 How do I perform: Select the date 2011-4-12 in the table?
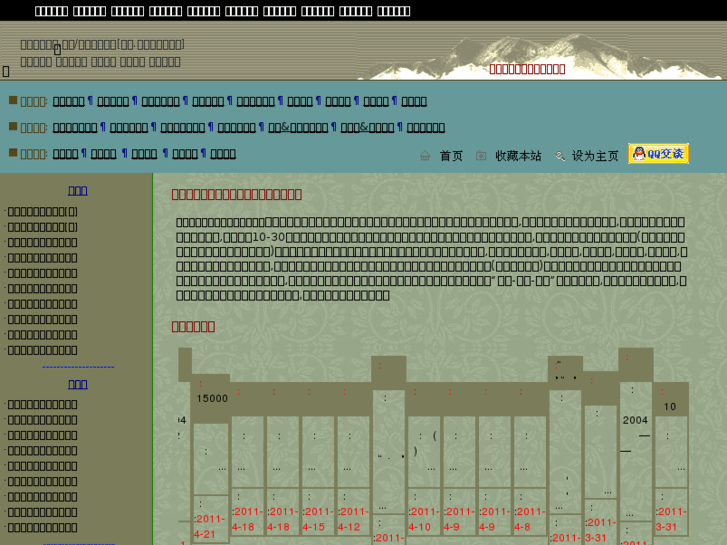[353, 519]
